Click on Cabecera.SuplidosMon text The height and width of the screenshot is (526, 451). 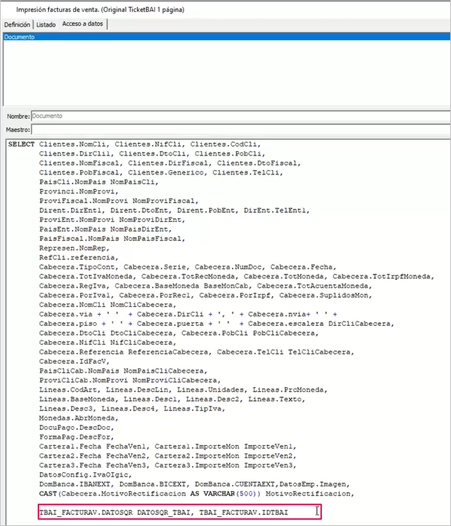coord(325,295)
